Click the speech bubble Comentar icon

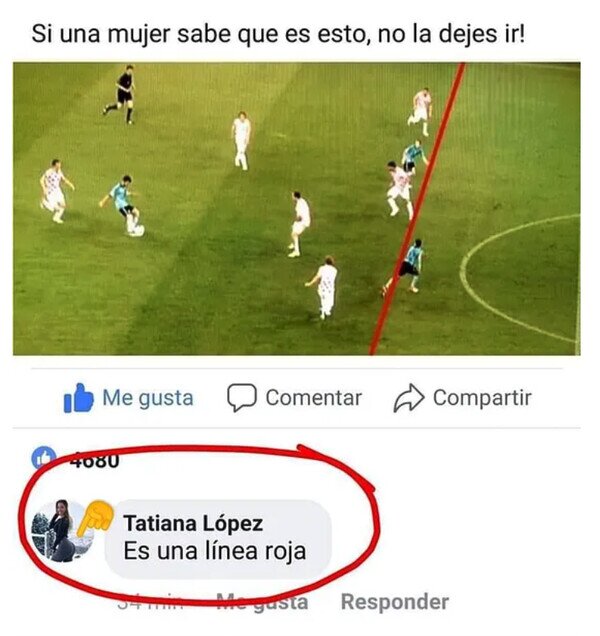(241, 398)
